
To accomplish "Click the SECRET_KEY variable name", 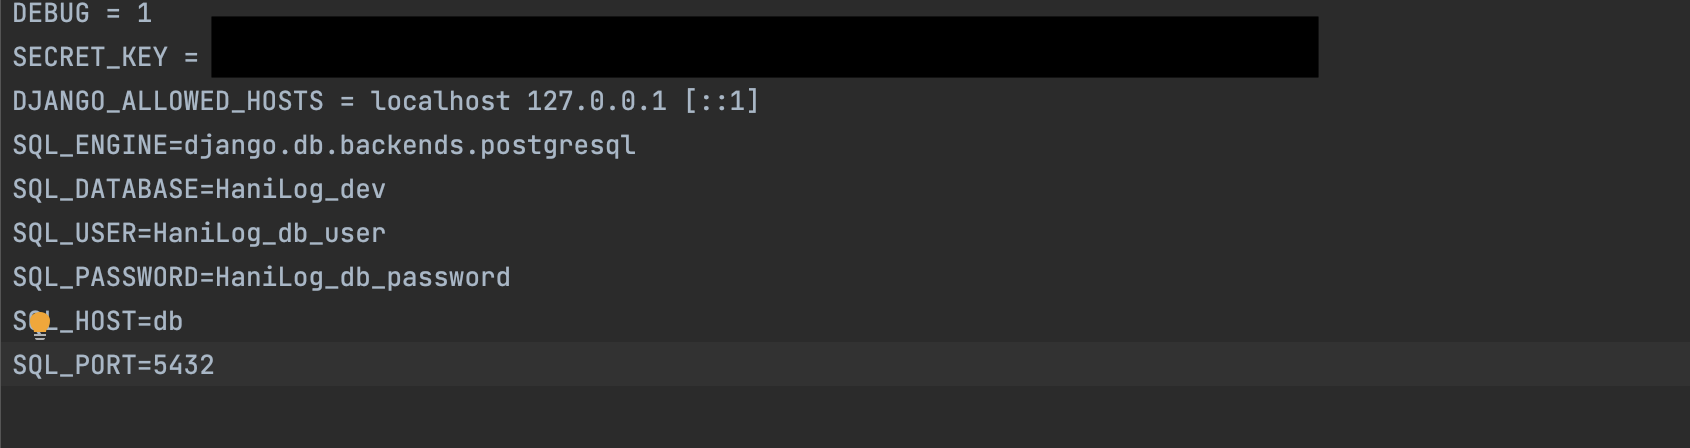I will pyautogui.click(x=90, y=57).
